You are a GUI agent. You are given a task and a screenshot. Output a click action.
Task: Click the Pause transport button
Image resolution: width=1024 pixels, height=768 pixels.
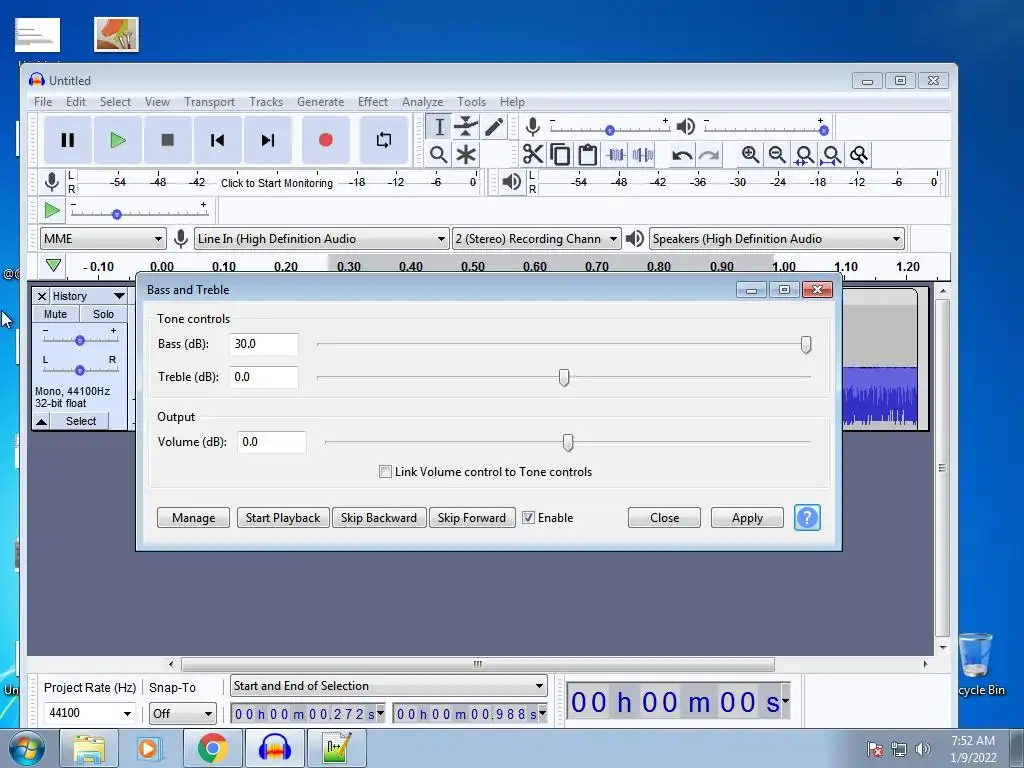[x=67, y=140]
